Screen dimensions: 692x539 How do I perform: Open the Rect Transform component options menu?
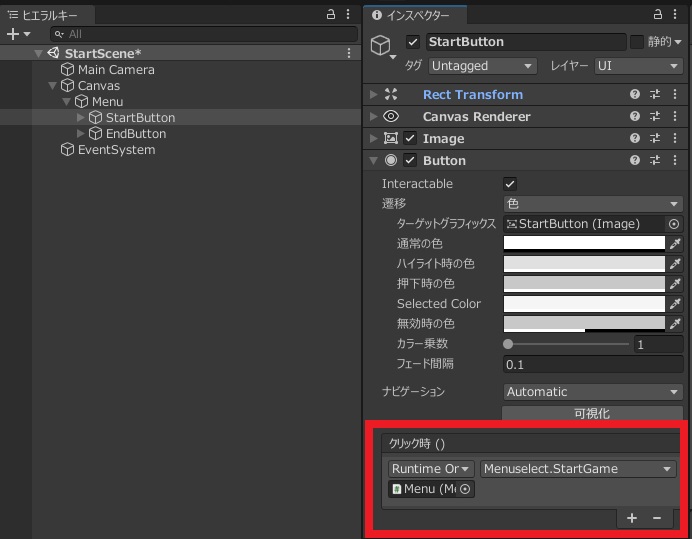(675, 94)
